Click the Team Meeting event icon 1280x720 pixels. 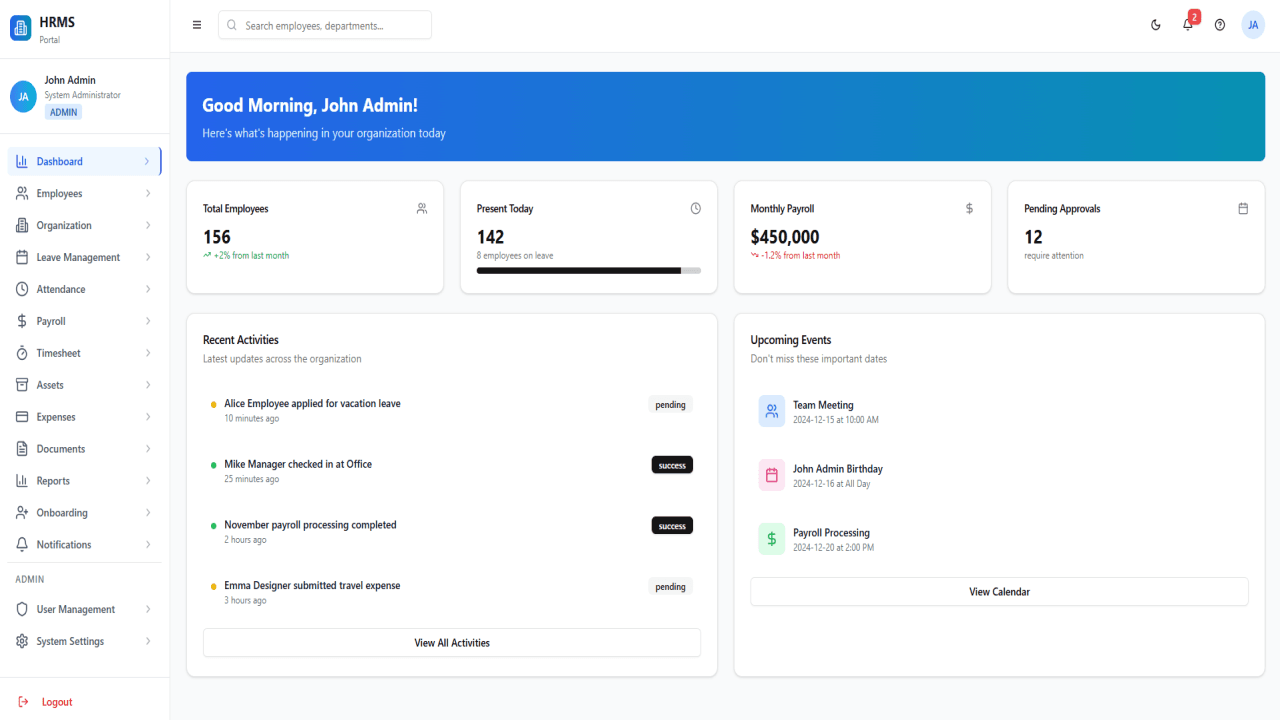(x=772, y=411)
